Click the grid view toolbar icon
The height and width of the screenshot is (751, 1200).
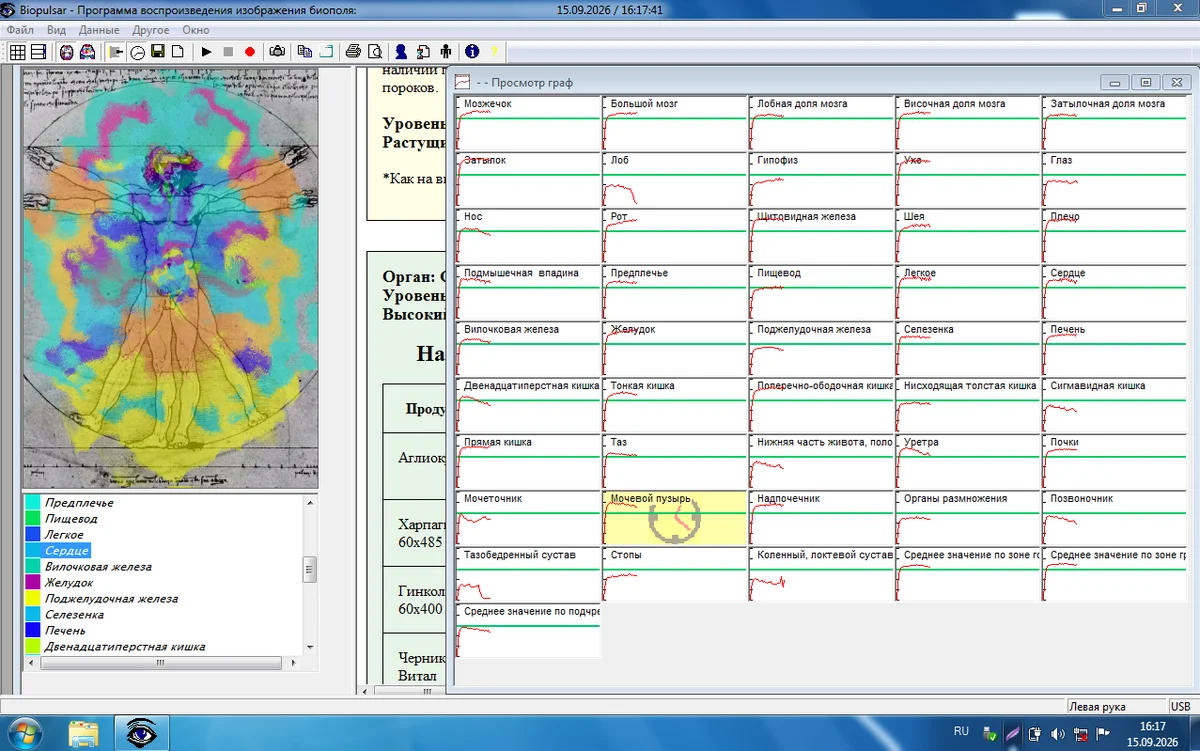click(x=17, y=51)
